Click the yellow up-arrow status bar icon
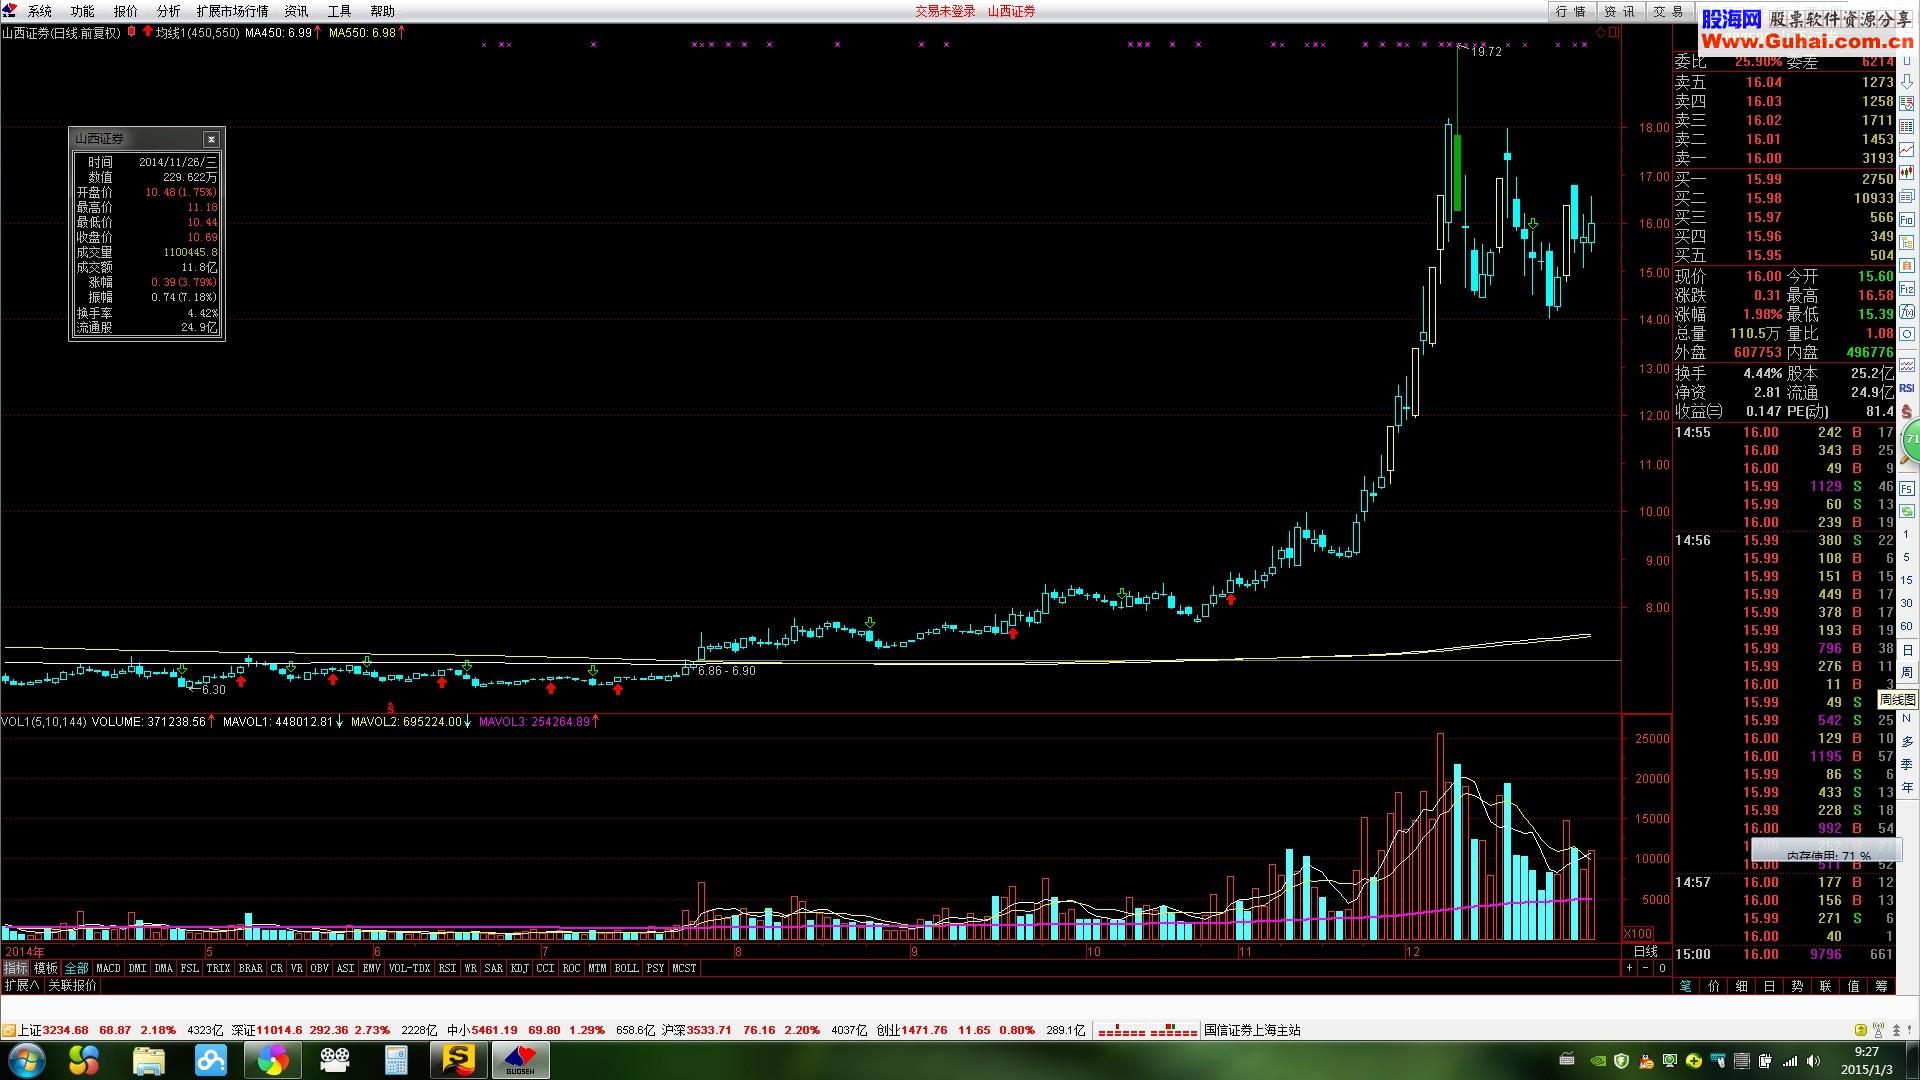1920x1080 pixels. [1861, 1030]
